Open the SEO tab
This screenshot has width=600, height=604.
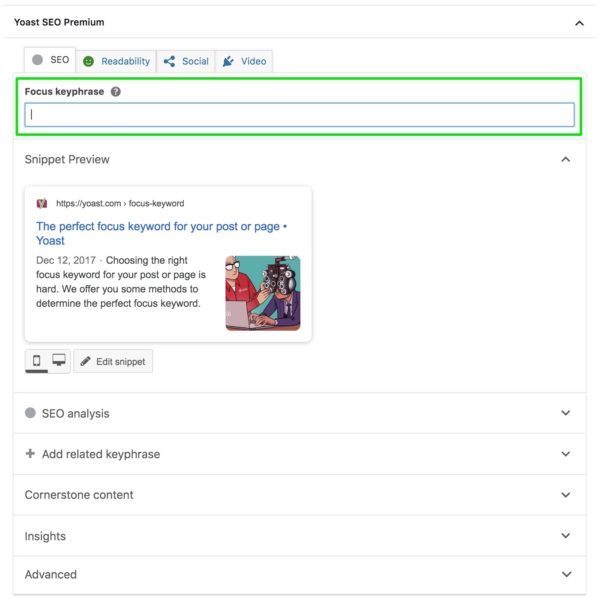[x=51, y=61]
